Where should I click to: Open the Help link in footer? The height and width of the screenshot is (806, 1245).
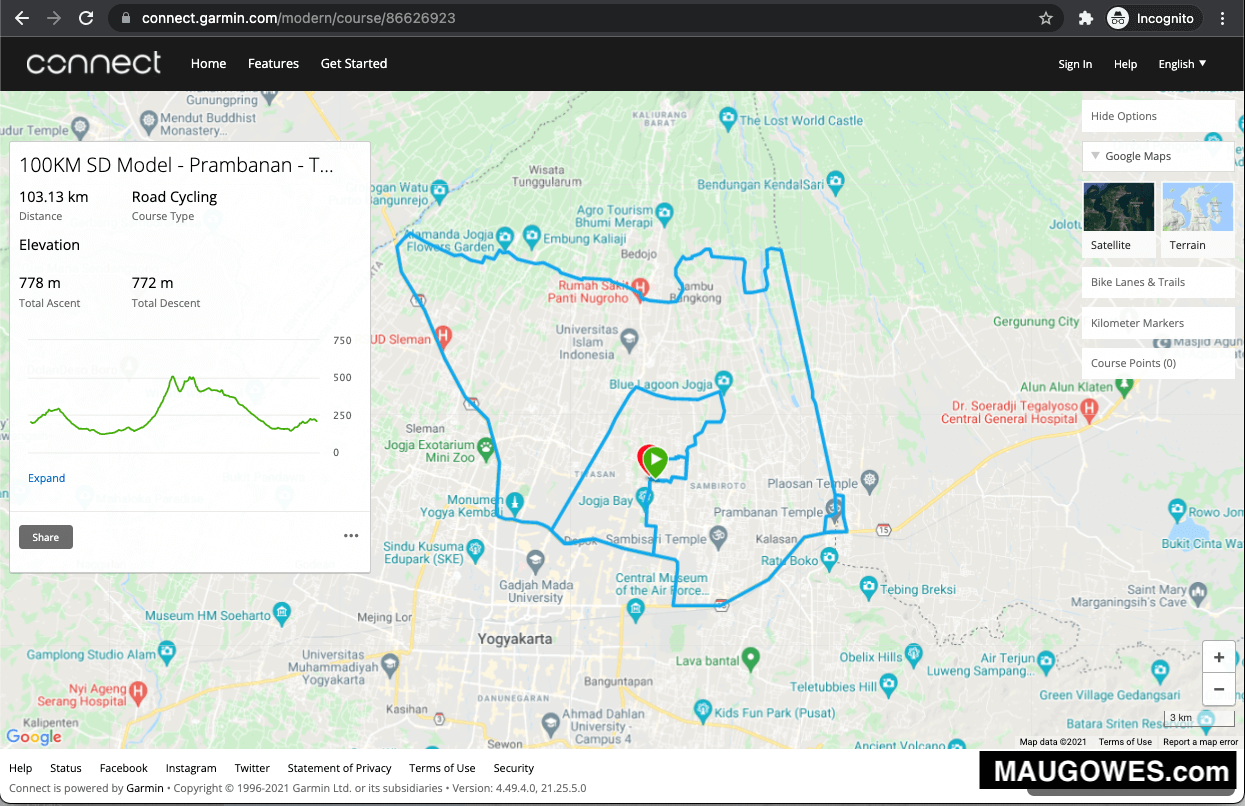20,768
